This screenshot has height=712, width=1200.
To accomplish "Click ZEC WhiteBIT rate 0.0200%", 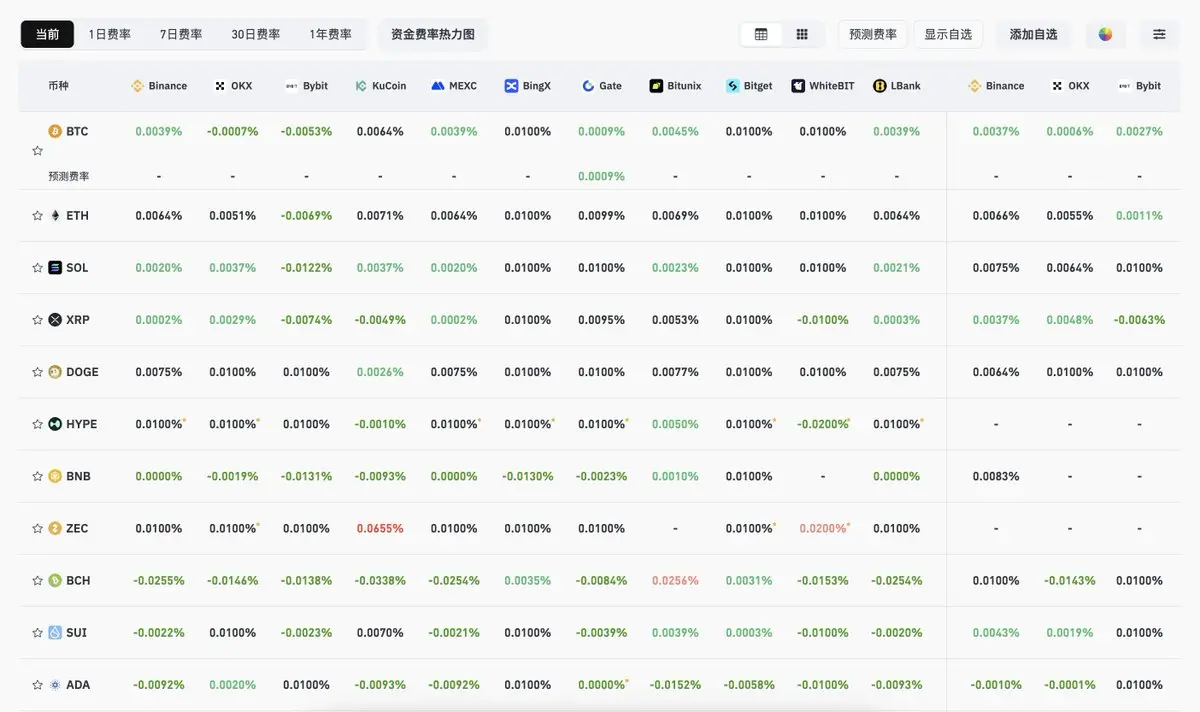I will pyautogui.click(x=823, y=528).
